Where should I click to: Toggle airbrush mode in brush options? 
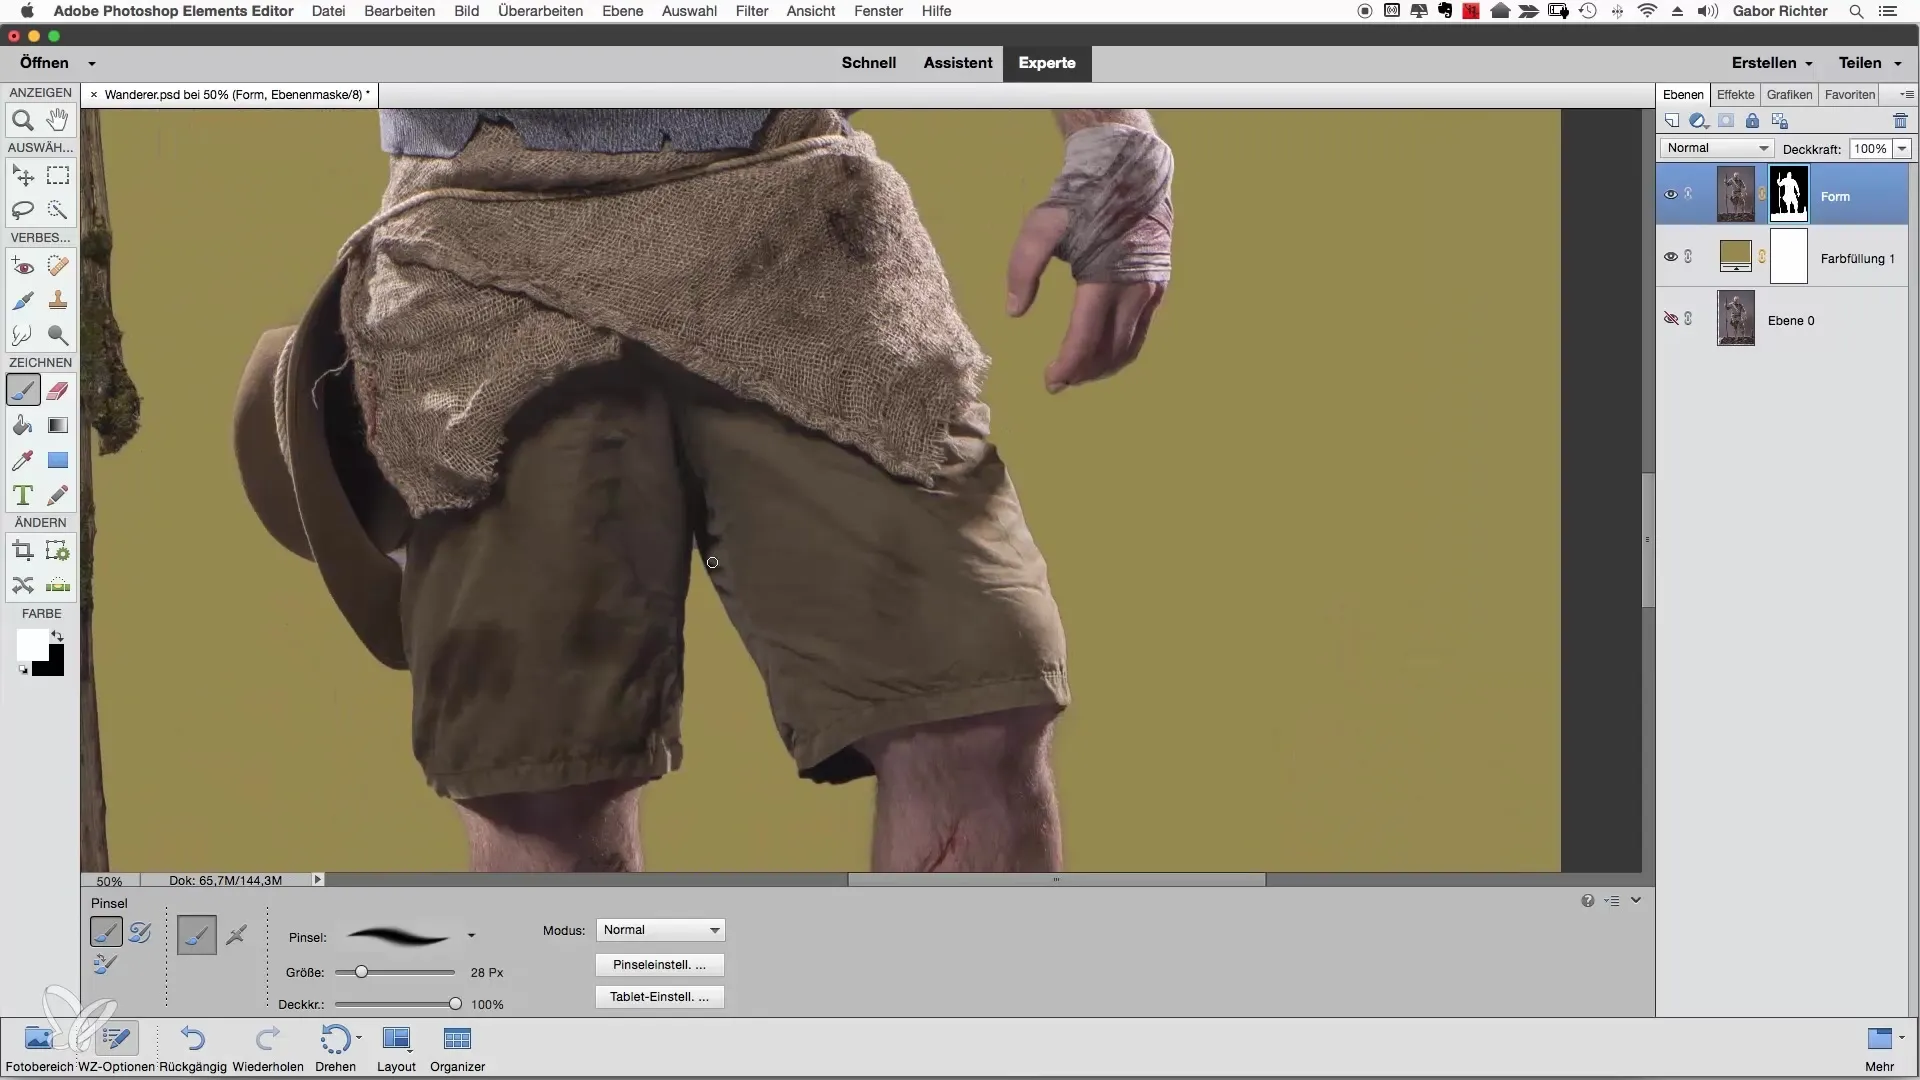click(236, 936)
